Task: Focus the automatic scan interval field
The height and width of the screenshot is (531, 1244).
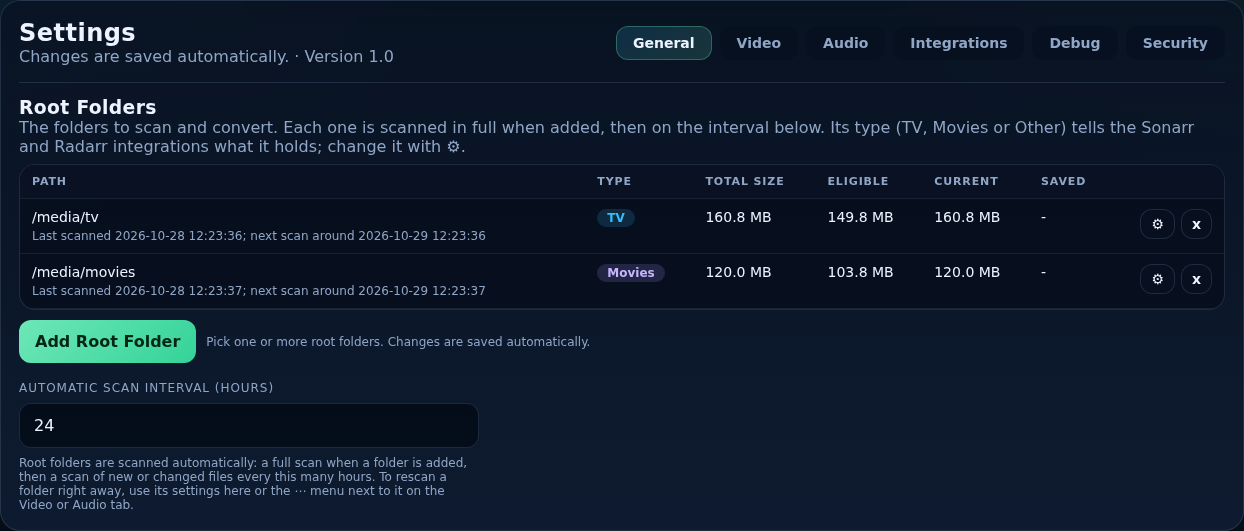Action: click(x=249, y=425)
